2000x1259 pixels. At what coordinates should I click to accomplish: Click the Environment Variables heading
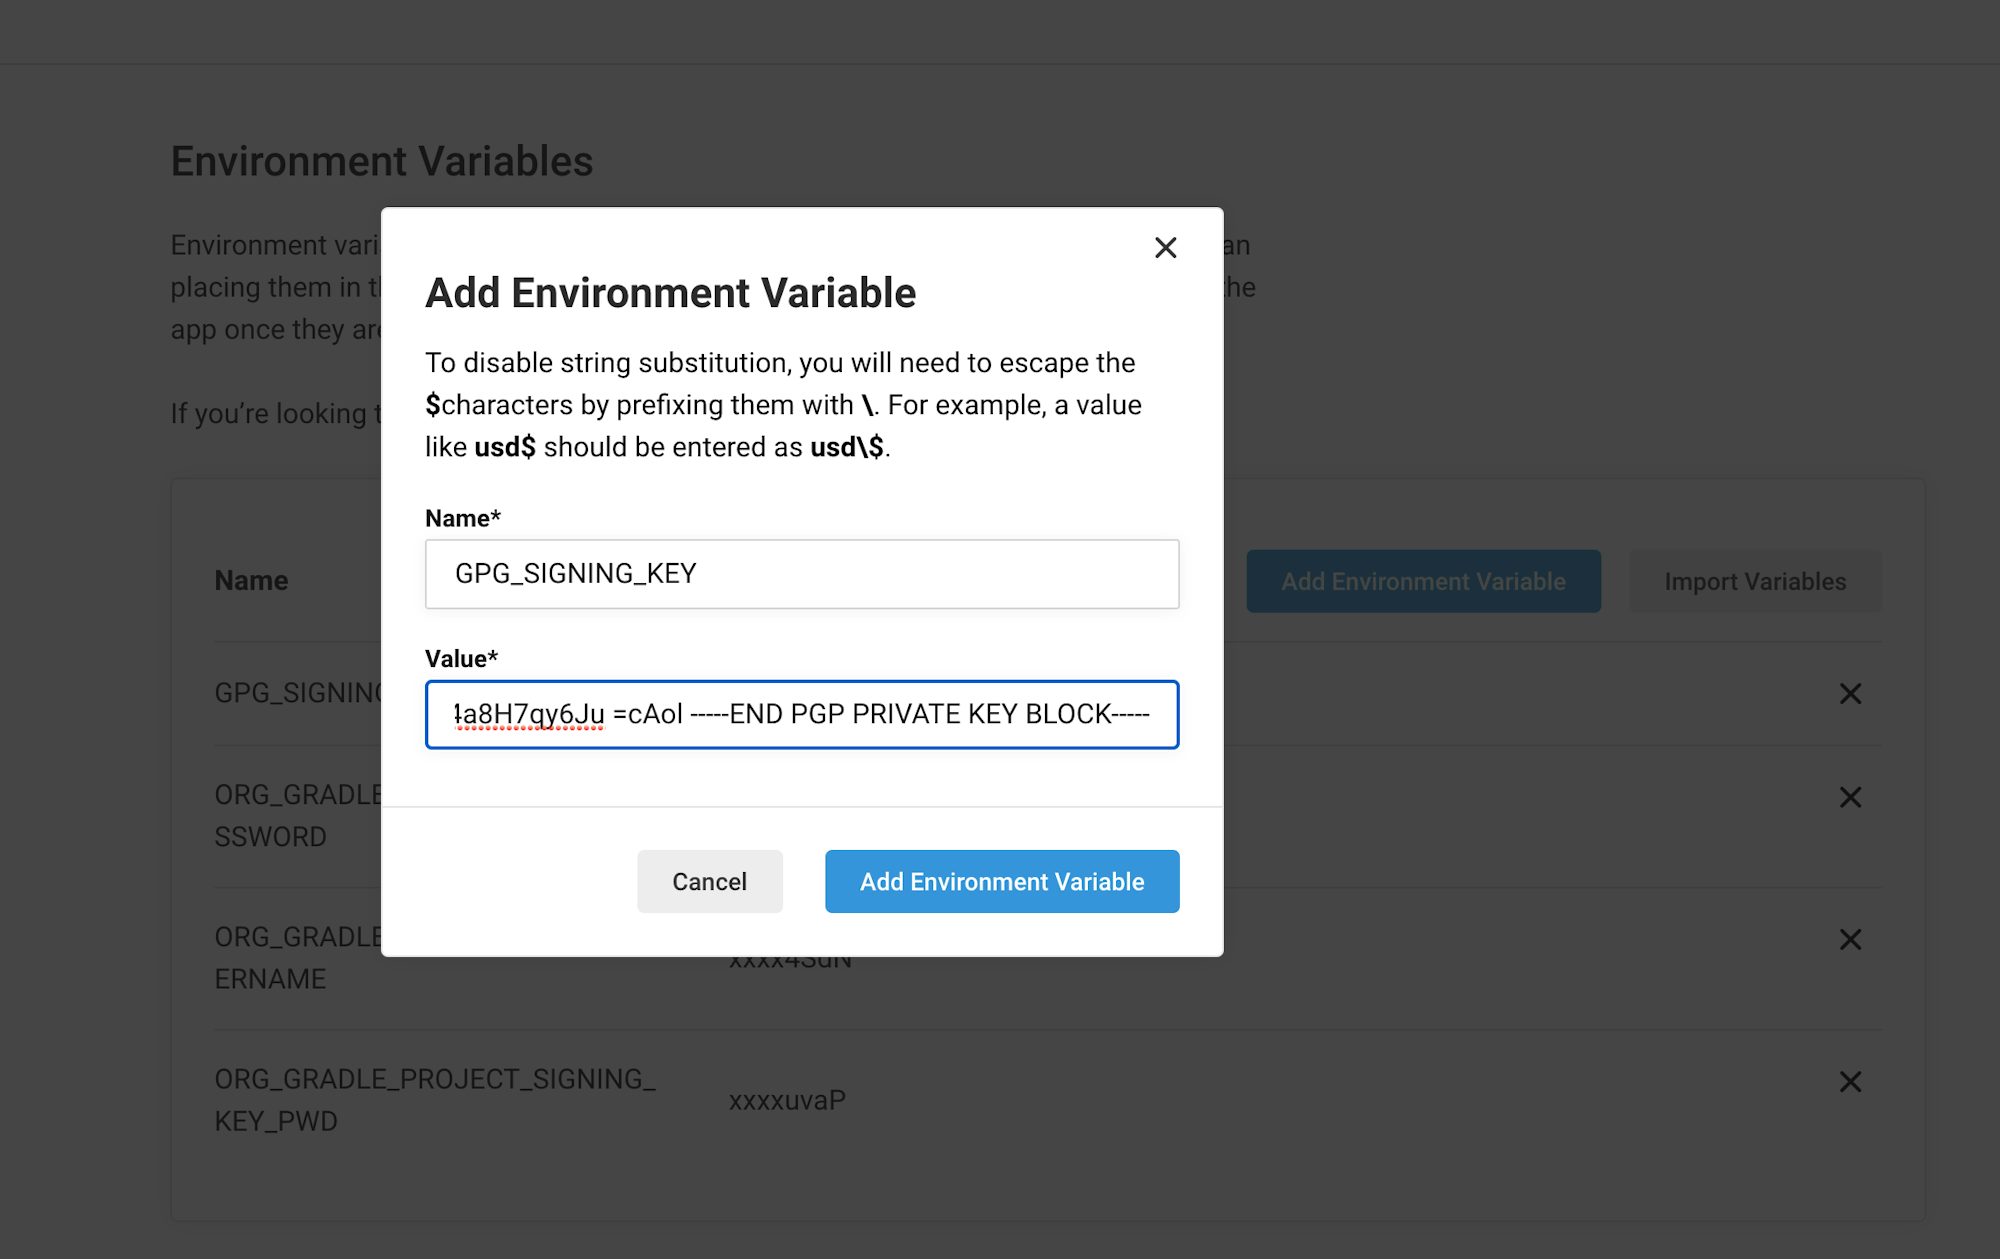coord(383,160)
